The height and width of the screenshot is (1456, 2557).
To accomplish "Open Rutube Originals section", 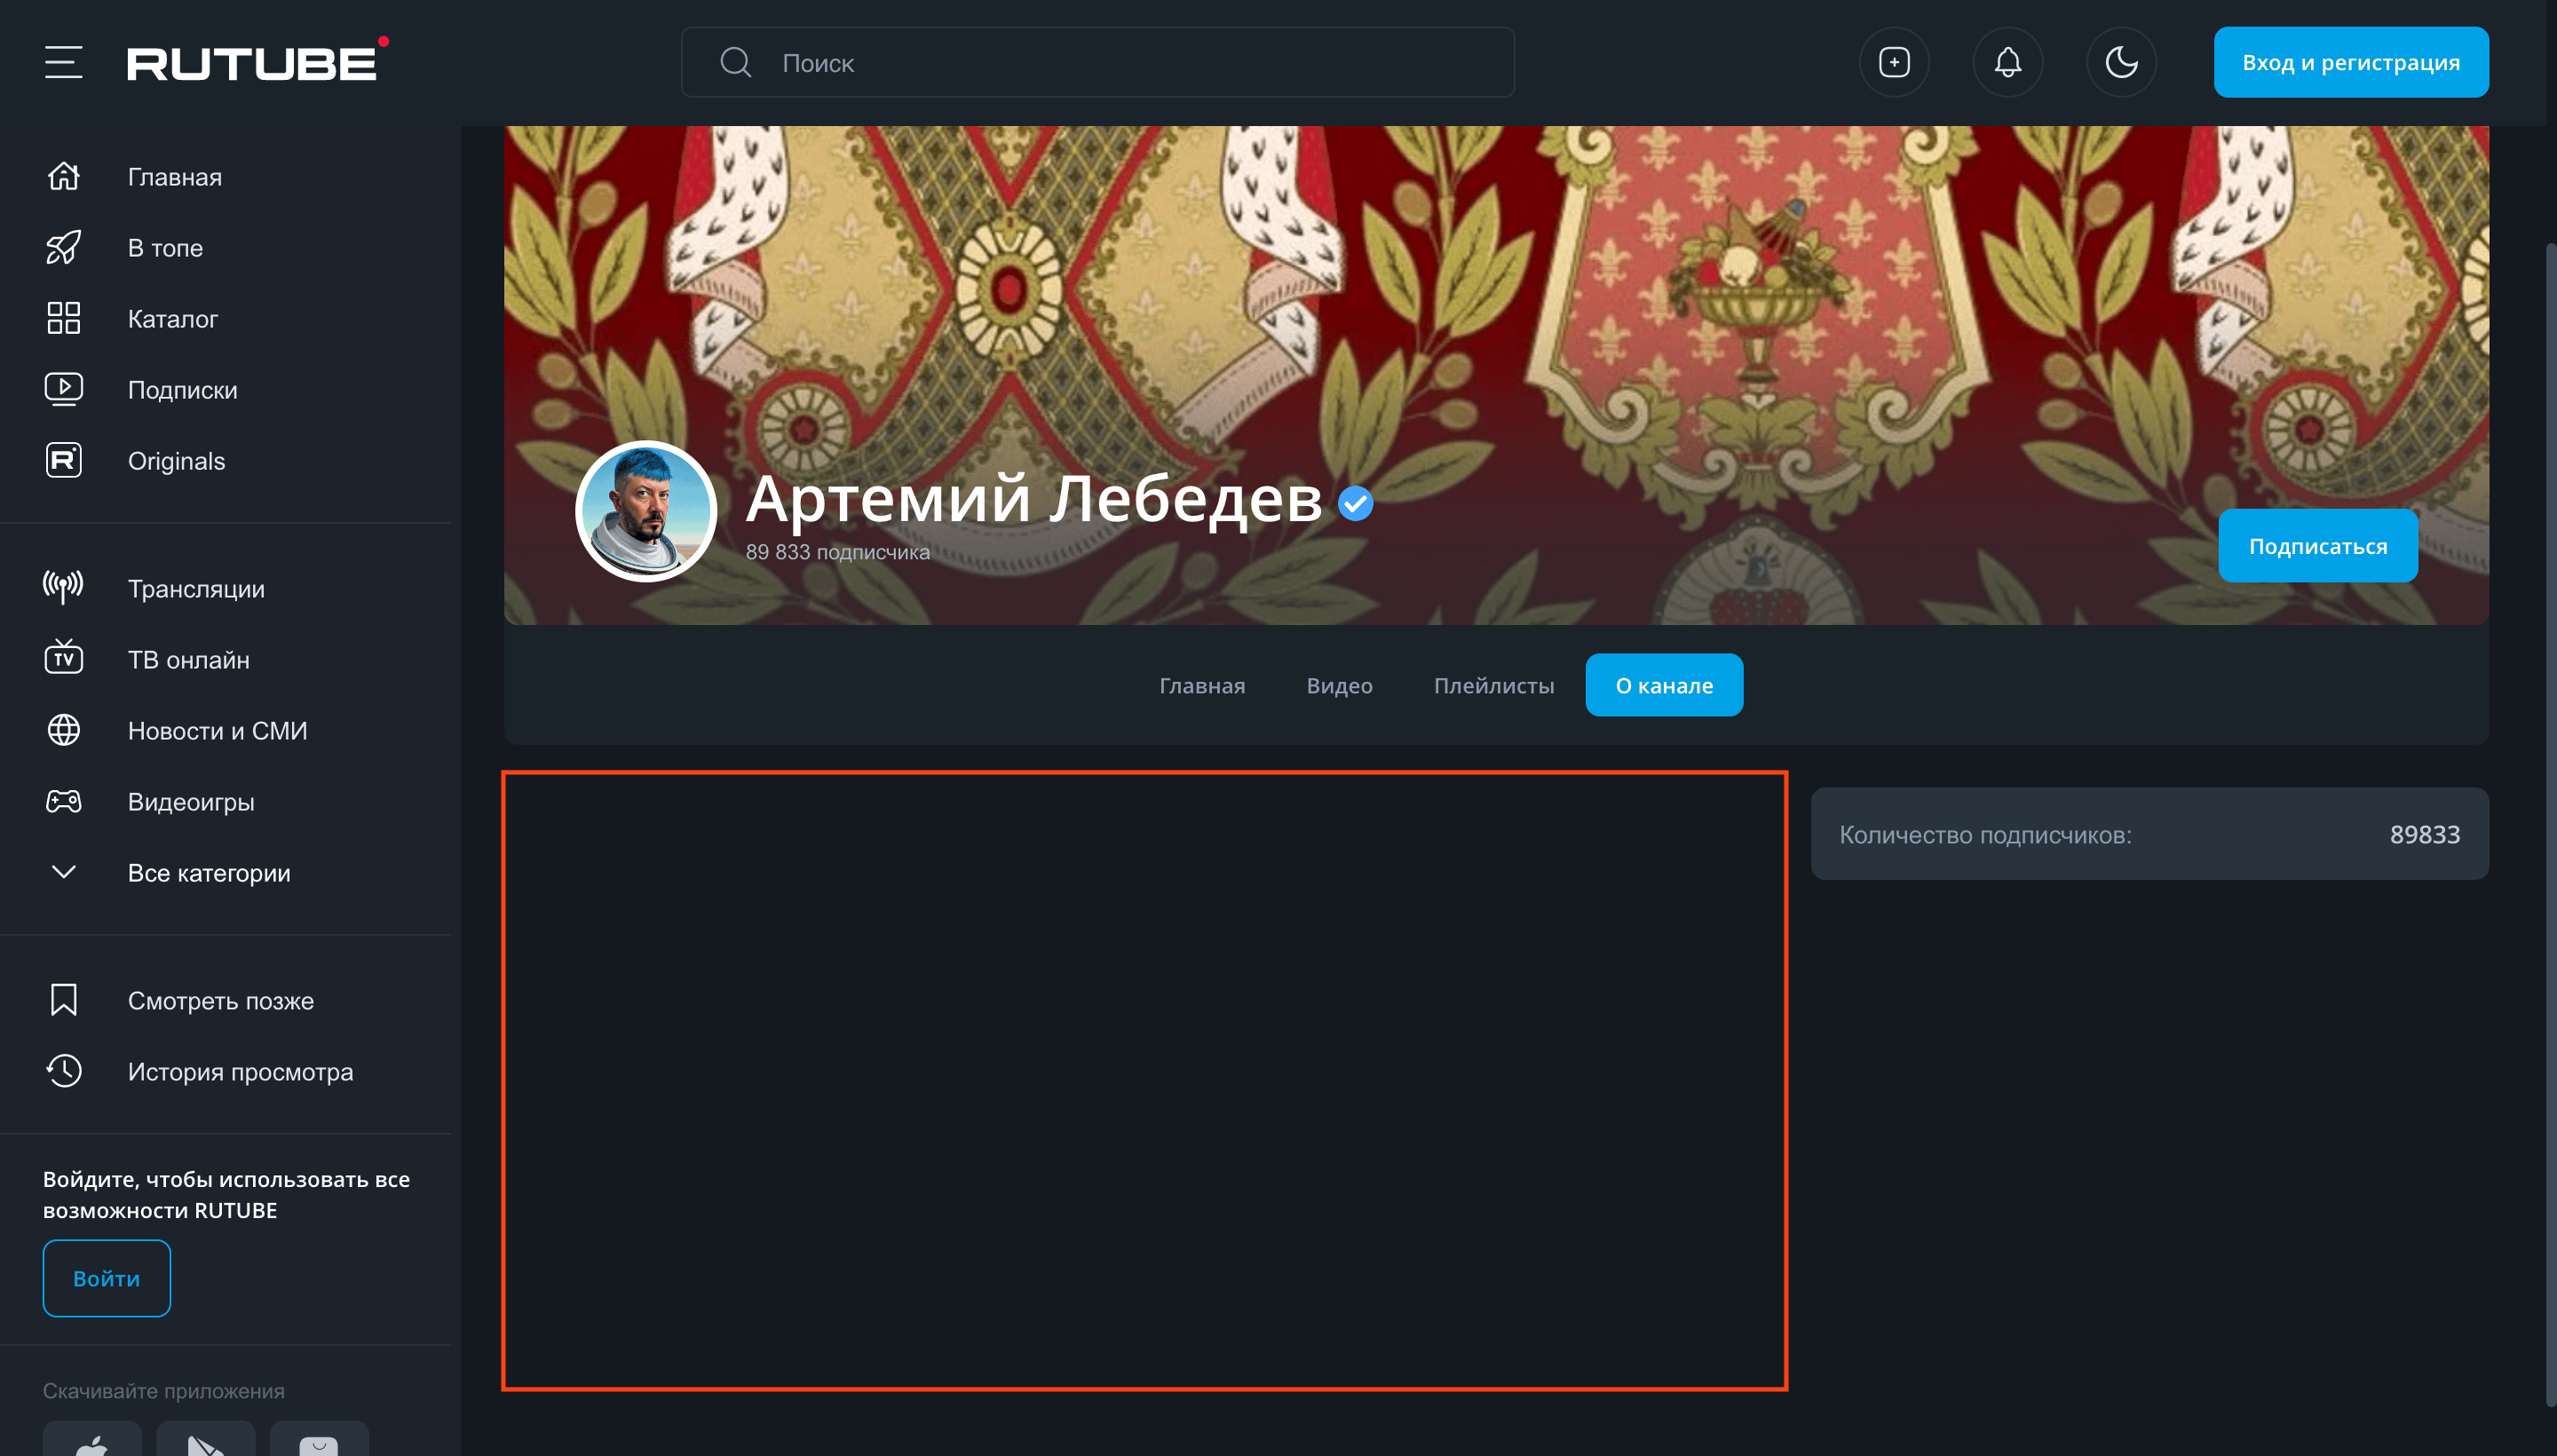I will 176,460.
